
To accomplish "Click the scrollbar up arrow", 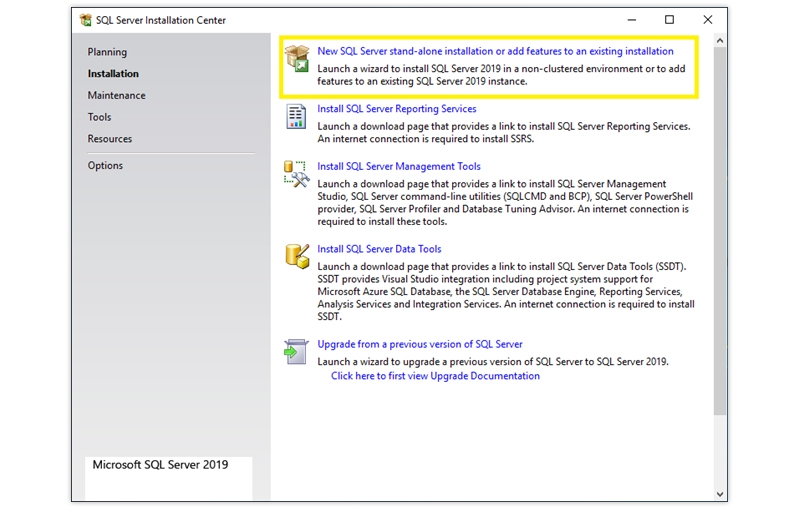I will [x=720, y=42].
